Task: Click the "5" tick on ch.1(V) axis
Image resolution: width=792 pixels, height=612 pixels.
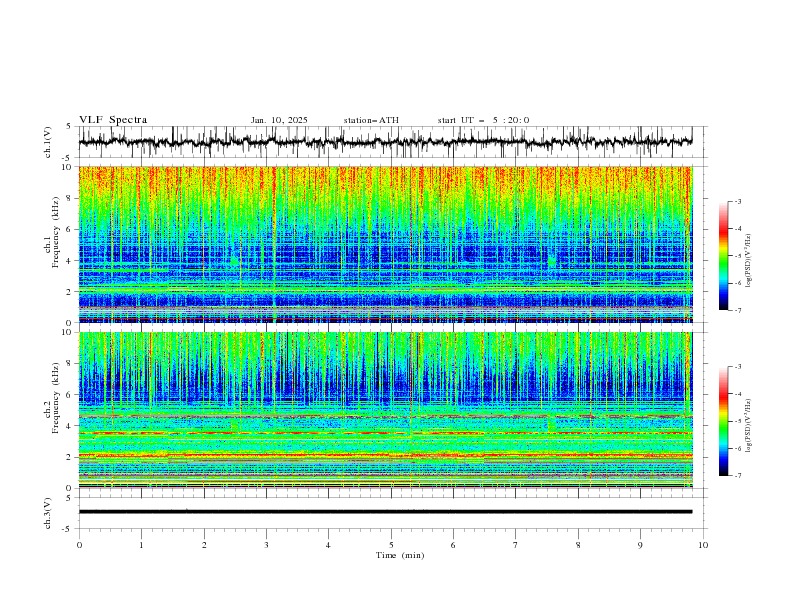Action: pos(68,126)
